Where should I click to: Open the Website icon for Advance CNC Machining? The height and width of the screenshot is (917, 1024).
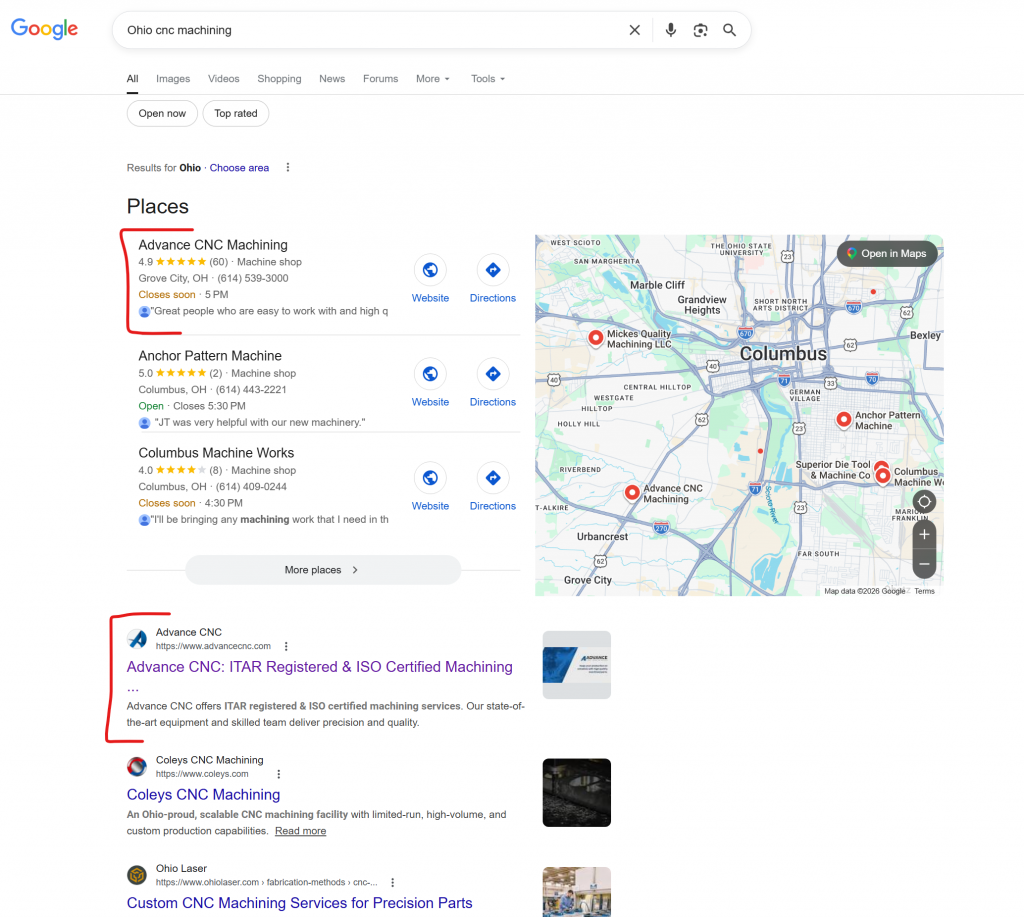tap(430, 270)
